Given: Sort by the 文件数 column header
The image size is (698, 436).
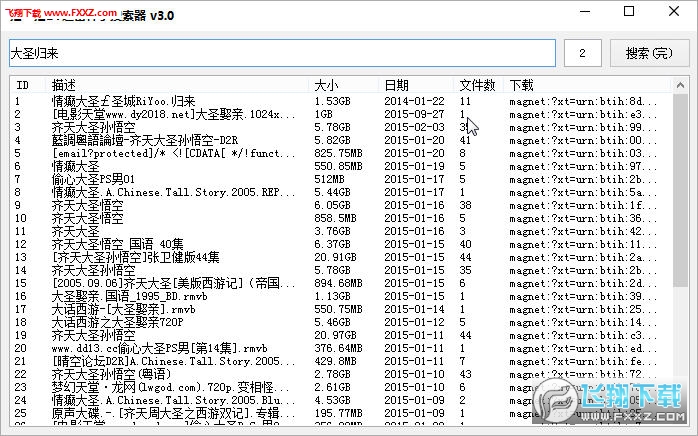Looking at the screenshot, I should pos(477,85).
